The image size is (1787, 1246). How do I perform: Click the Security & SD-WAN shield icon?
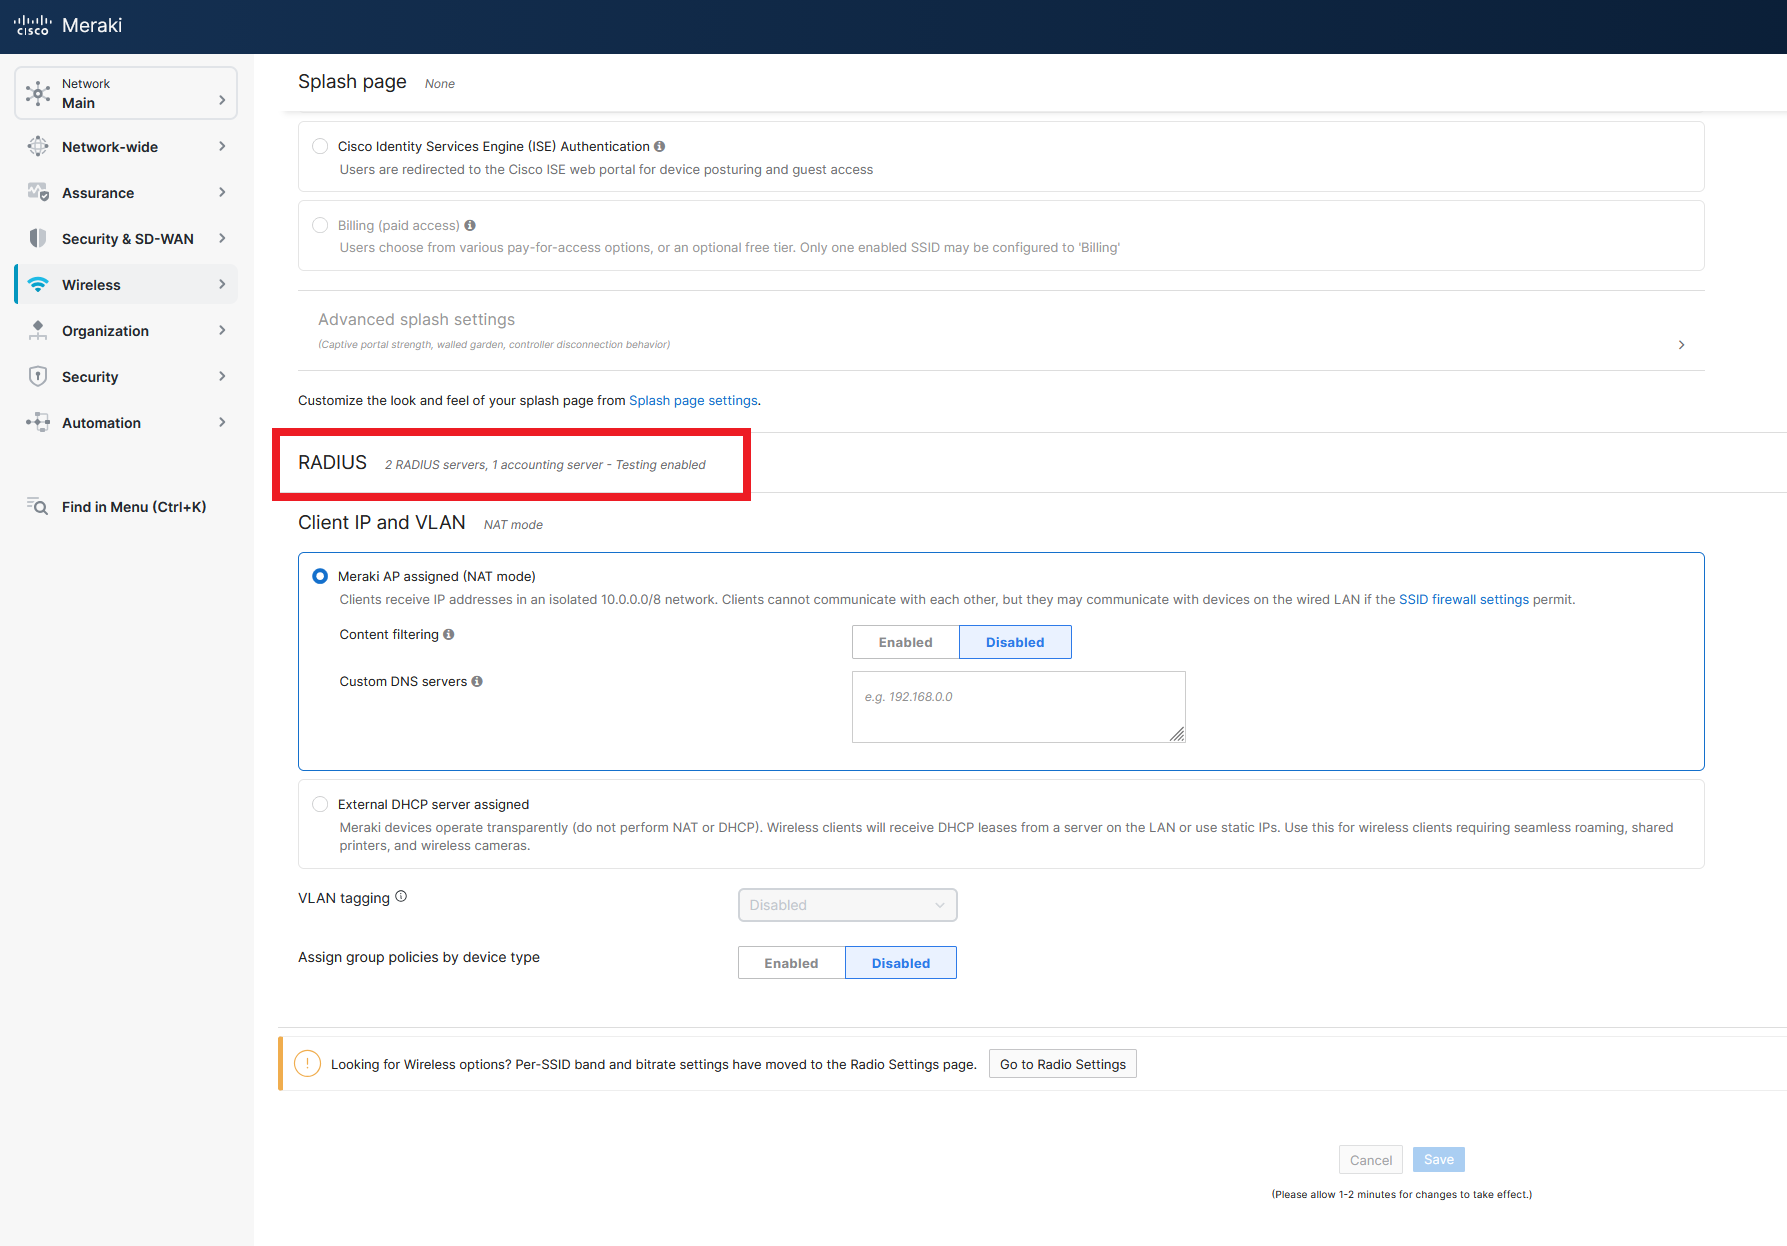pyautogui.click(x=38, y=238)
